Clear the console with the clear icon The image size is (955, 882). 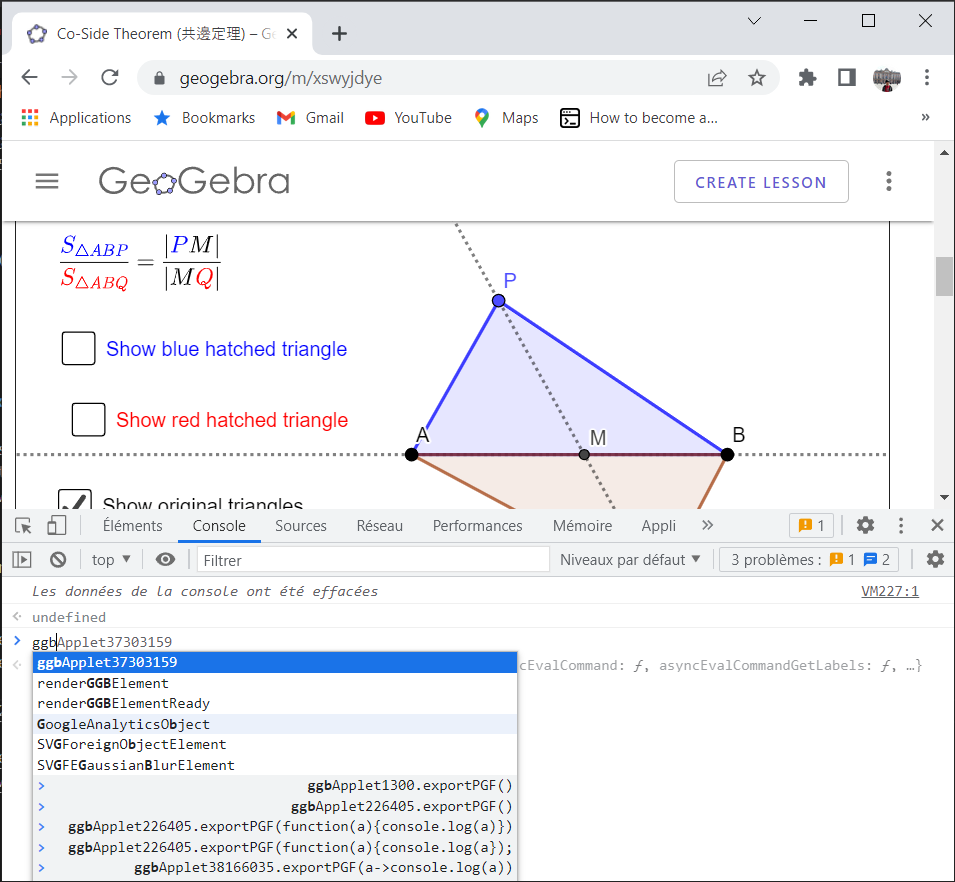point(58,560)
